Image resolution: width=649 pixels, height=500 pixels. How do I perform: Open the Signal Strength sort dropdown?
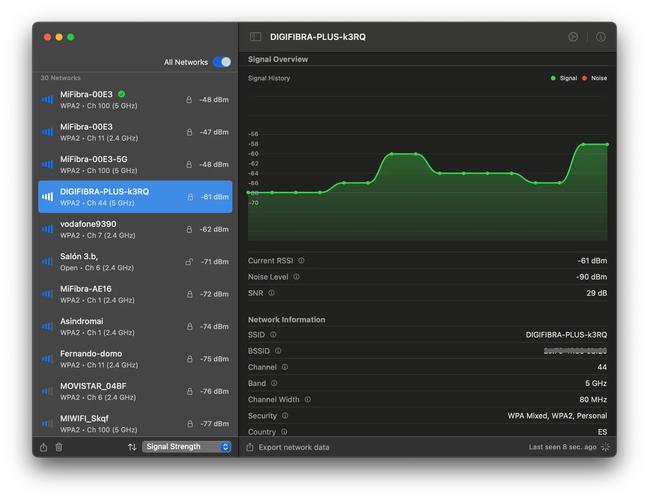click(x=186, y=447)
